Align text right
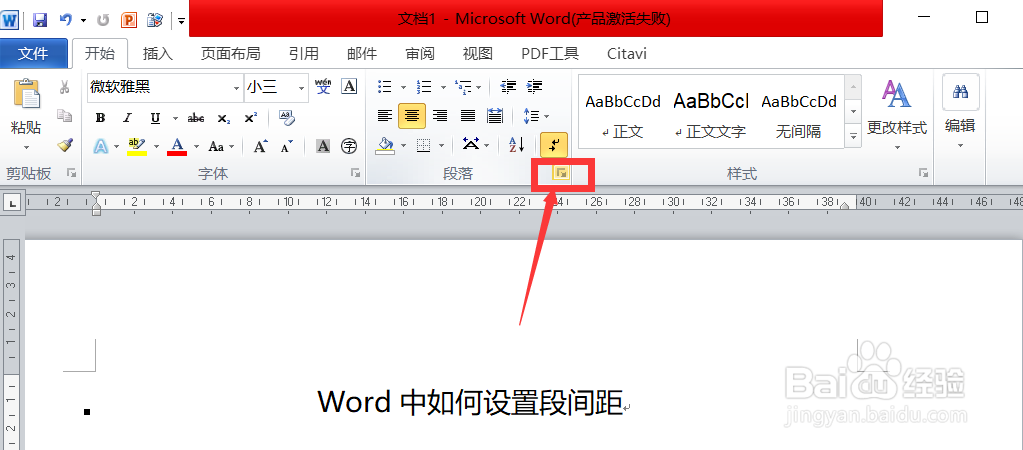This screenshot has height=450, width=1023. (440, 116)
